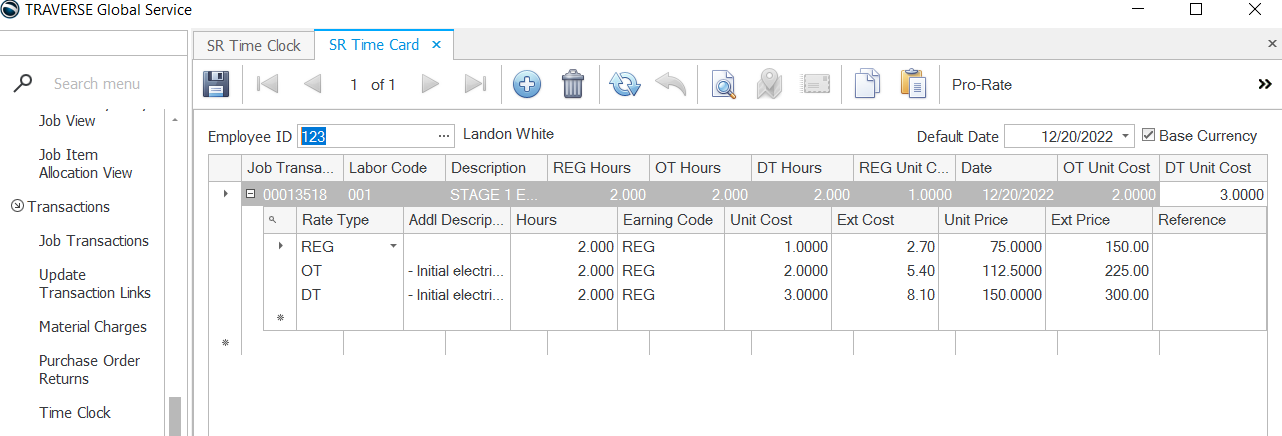
Task: Open Job View menu item
Action: 67,121
